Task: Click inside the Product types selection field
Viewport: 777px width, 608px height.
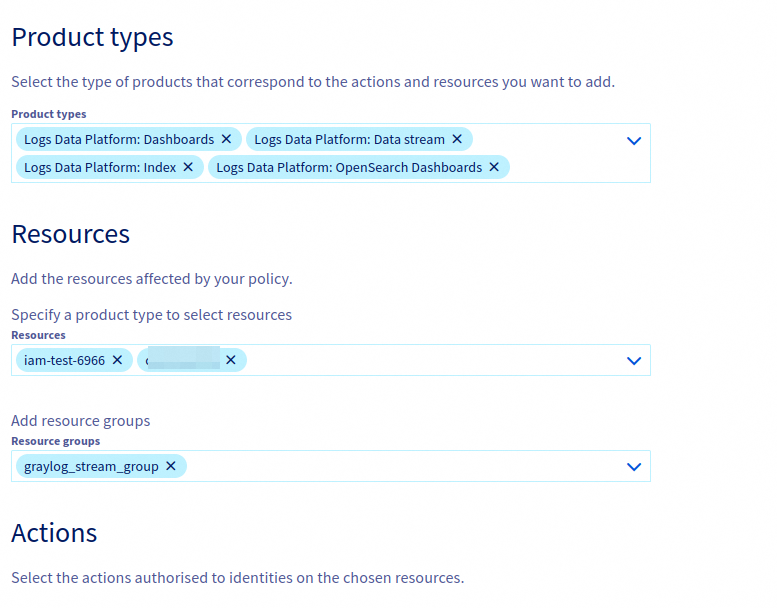Action: 331,153
